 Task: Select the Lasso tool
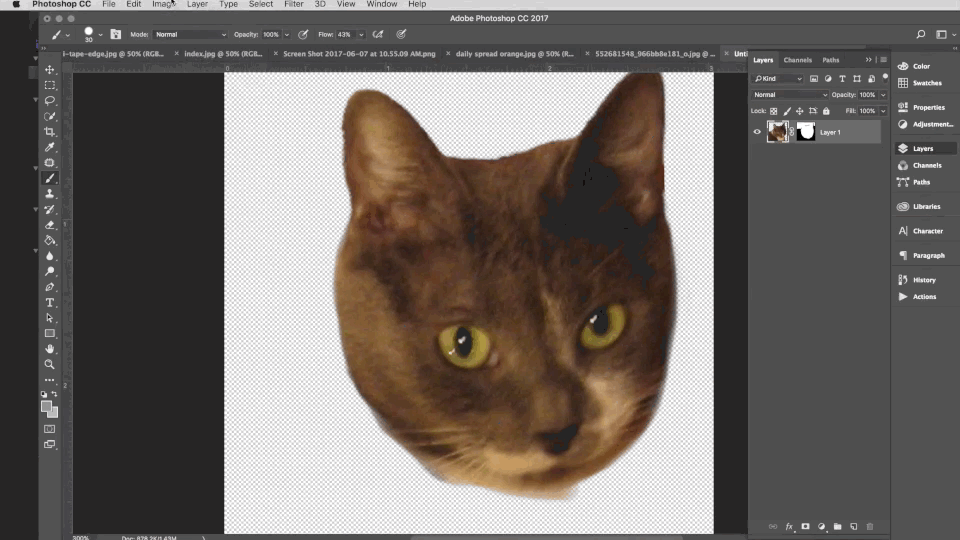point(50,100)
